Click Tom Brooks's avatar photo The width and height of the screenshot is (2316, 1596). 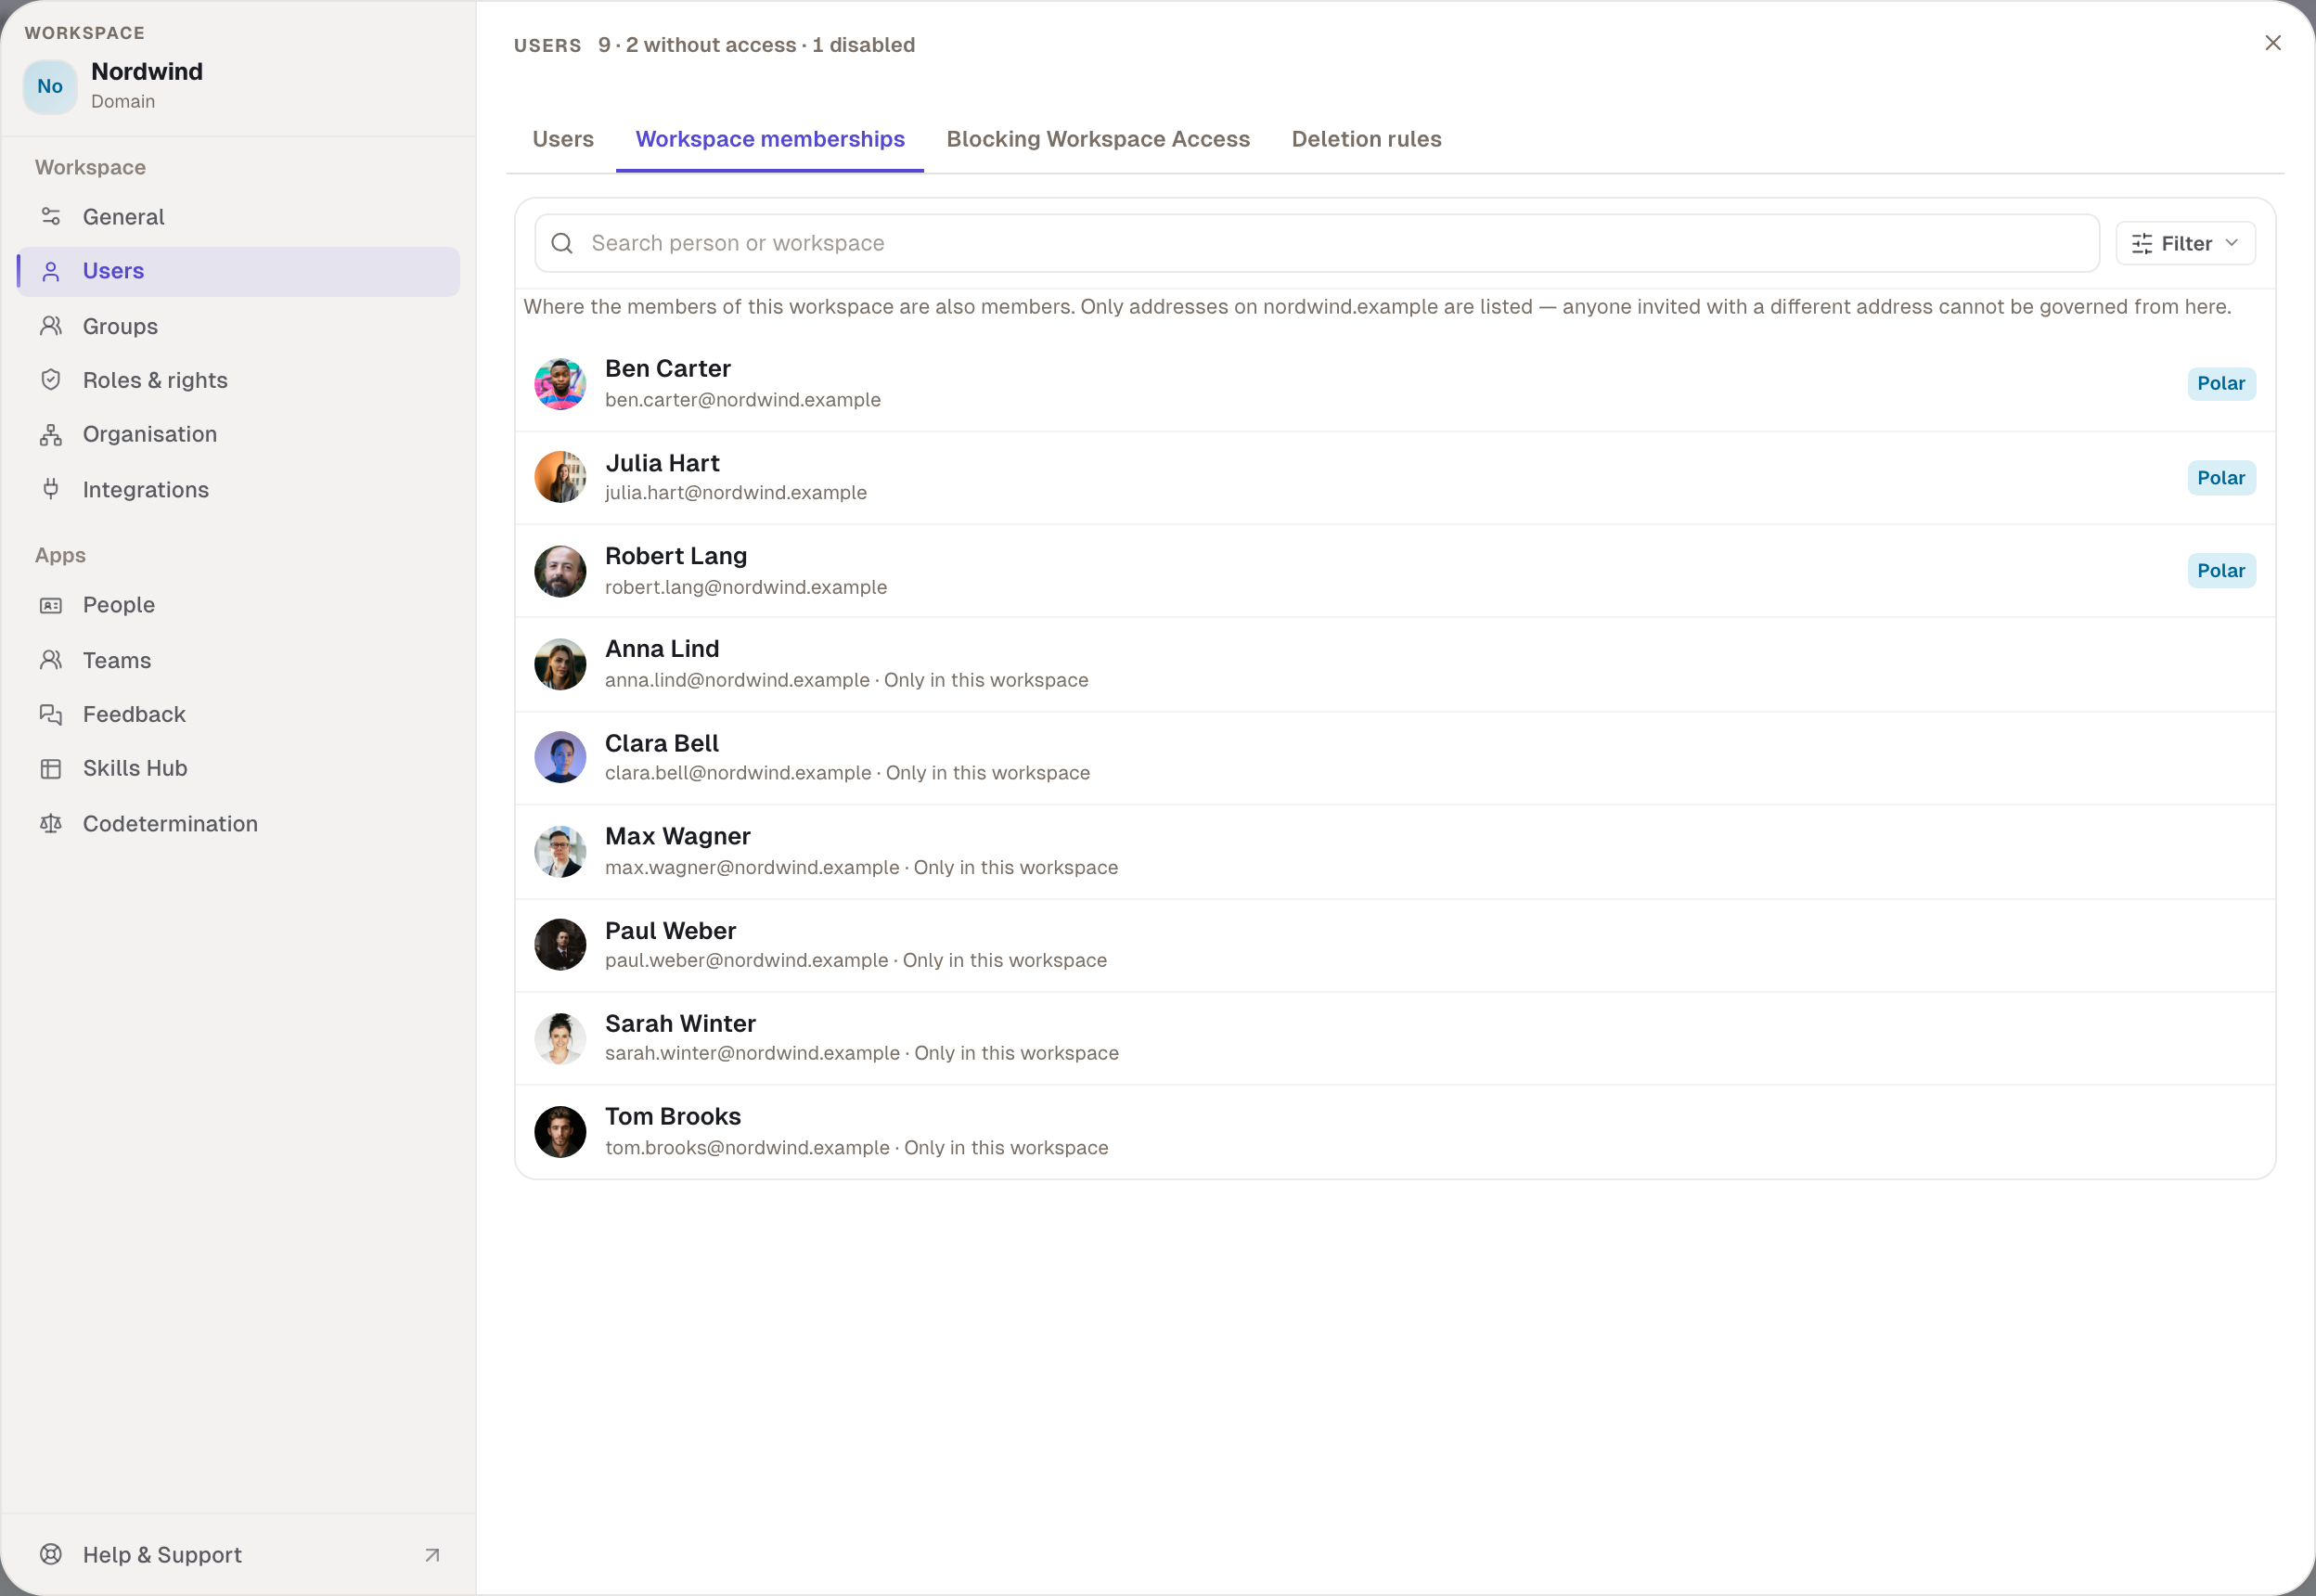click(x=560, y=1132)
